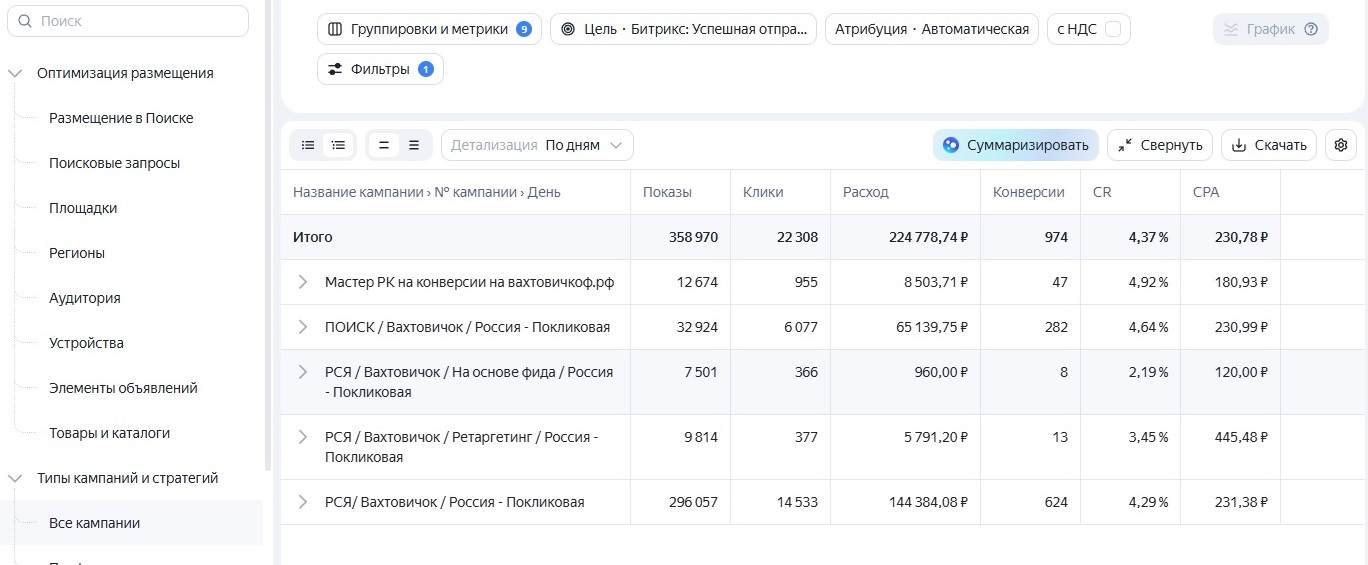
Task: Switch to tree list view icon
Action: [x=338, y=145]
